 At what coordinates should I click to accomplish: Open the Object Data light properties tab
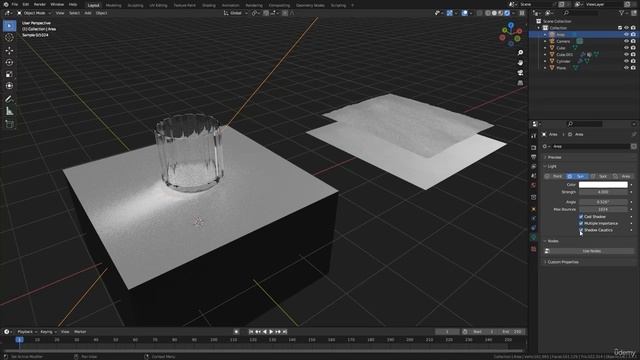[x=533, y=237]
